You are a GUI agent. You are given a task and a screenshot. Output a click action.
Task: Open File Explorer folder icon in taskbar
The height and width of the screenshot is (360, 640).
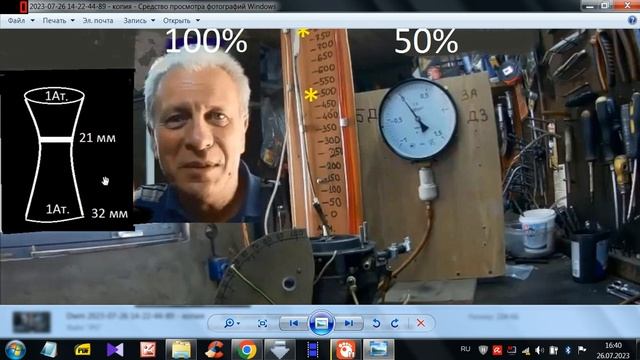pos(181,350)
